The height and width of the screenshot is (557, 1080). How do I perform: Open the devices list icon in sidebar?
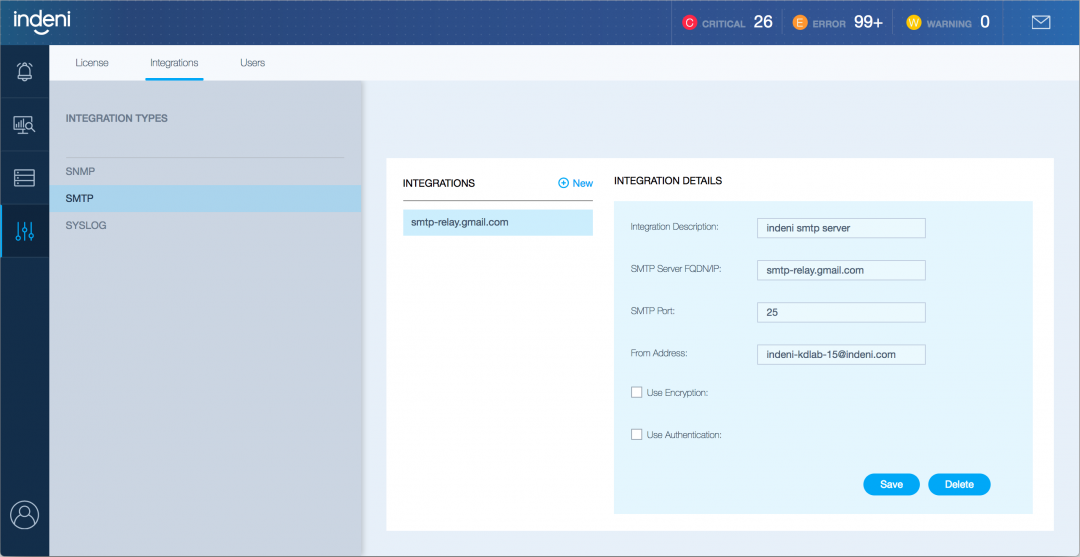pyautogui.click(x=24, y=178)
